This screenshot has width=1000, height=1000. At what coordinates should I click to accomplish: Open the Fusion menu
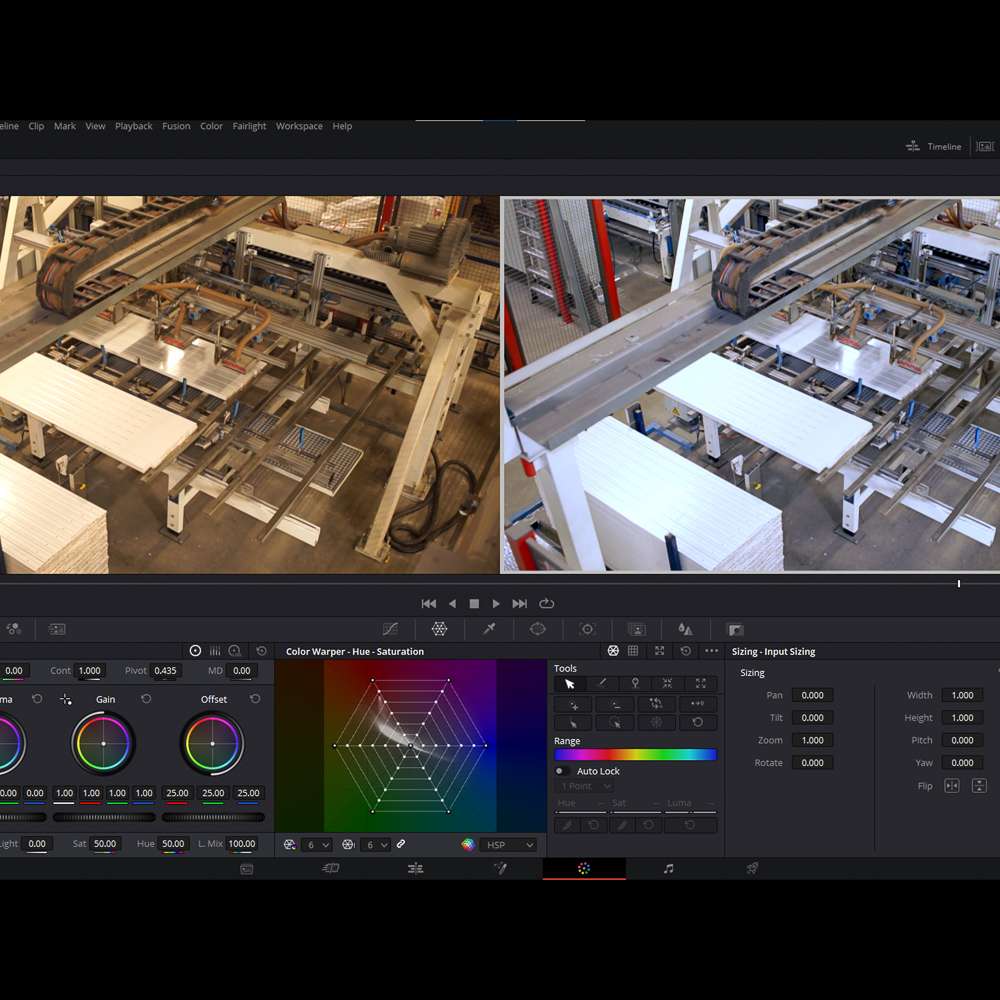click(x=176, y=126)
